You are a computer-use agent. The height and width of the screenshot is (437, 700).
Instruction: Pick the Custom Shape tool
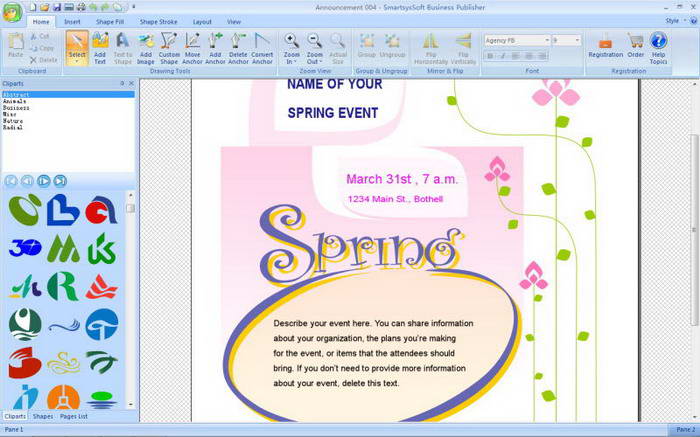point(169,48)
